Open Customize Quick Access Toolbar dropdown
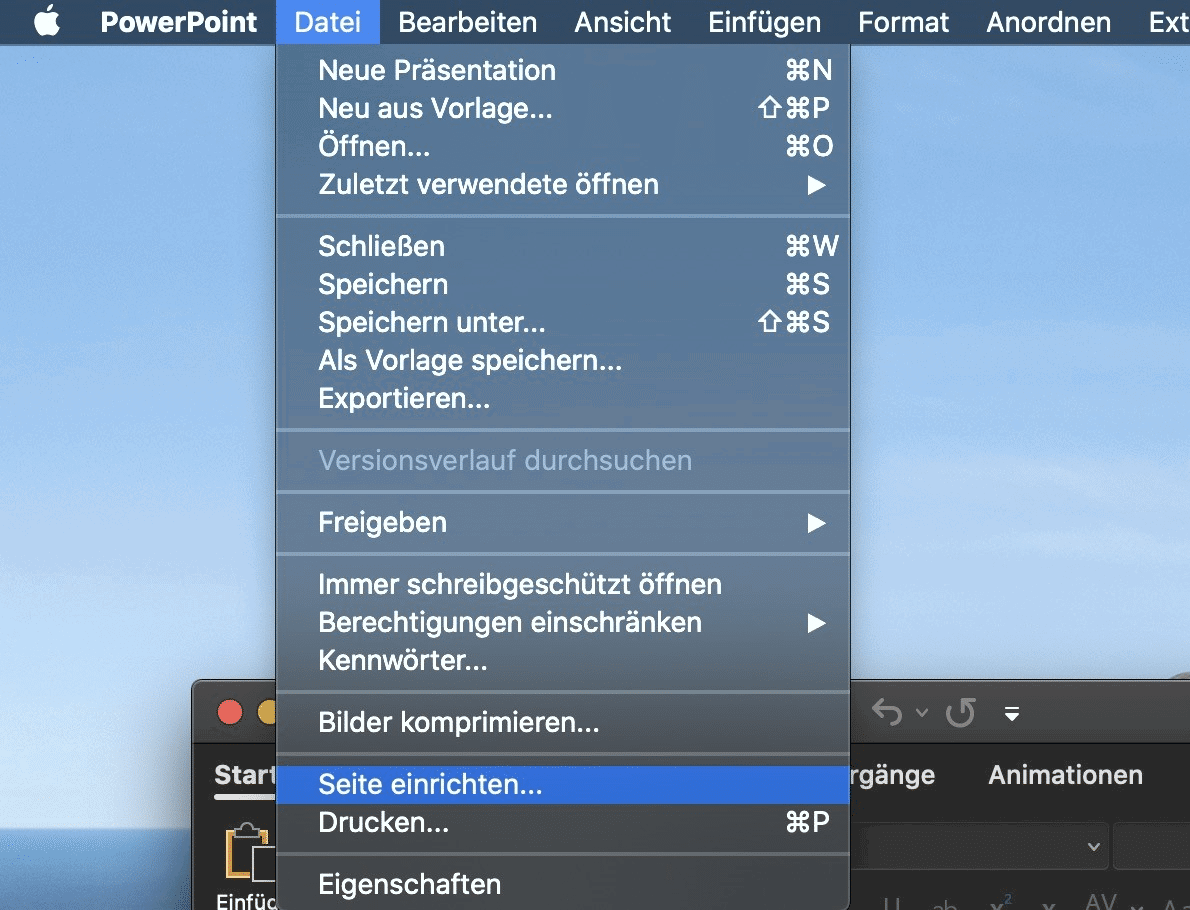This screenshot has width=1190, height=910. coord(1012,713)
